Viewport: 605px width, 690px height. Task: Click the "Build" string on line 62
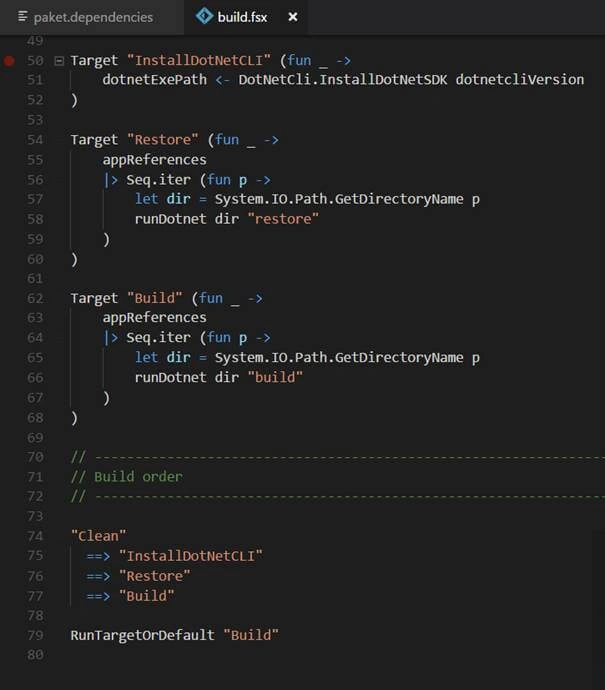[154, 298]
